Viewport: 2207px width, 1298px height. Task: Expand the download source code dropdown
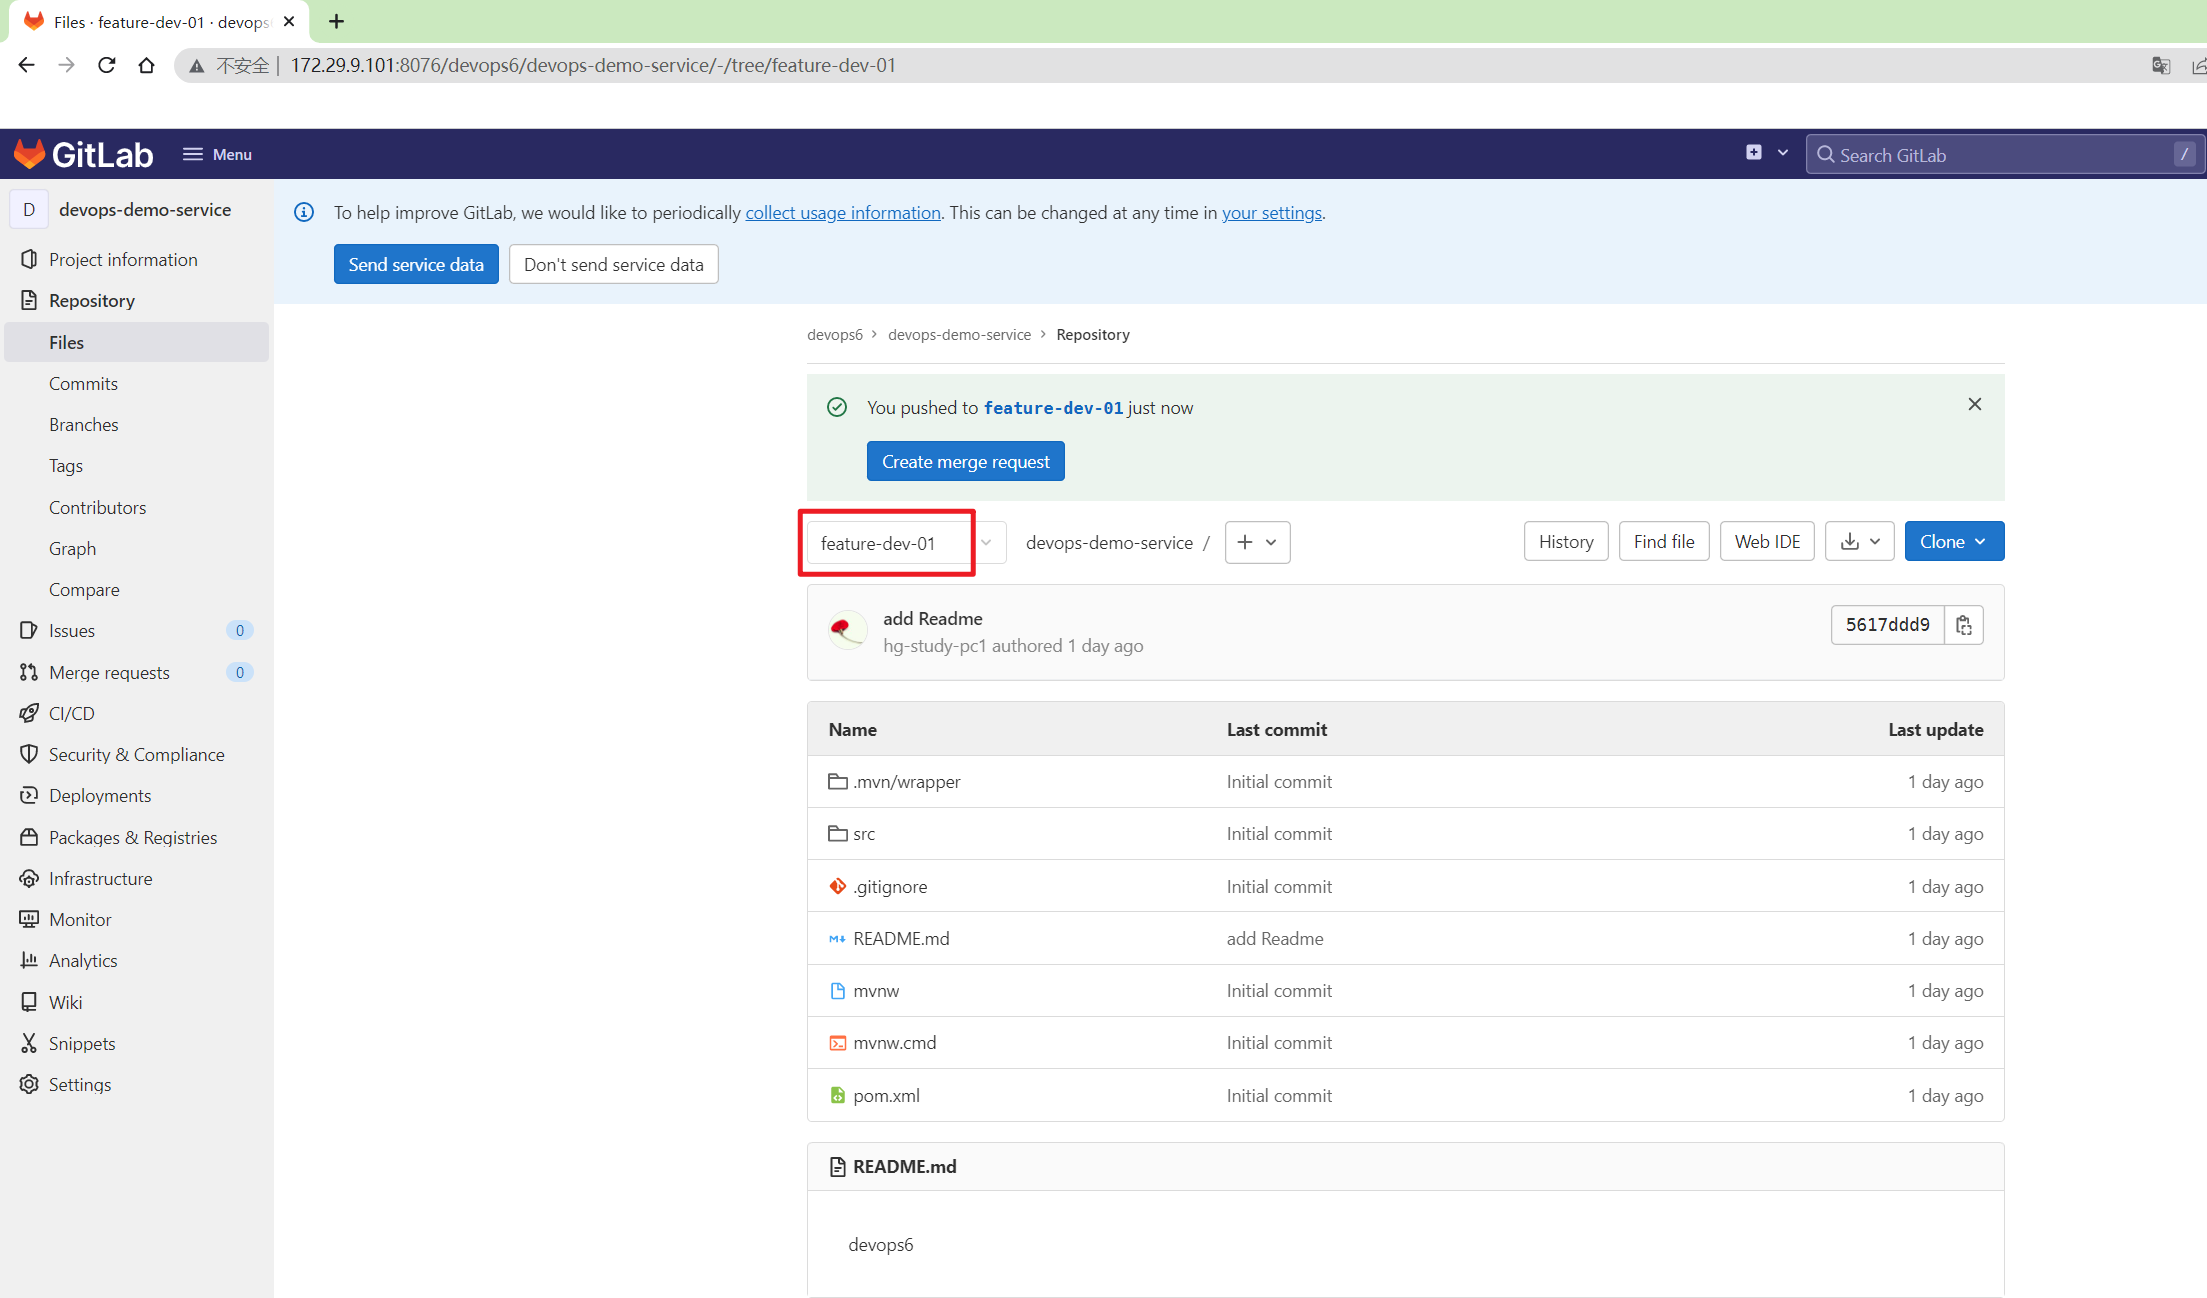(x=1859, y=541)
